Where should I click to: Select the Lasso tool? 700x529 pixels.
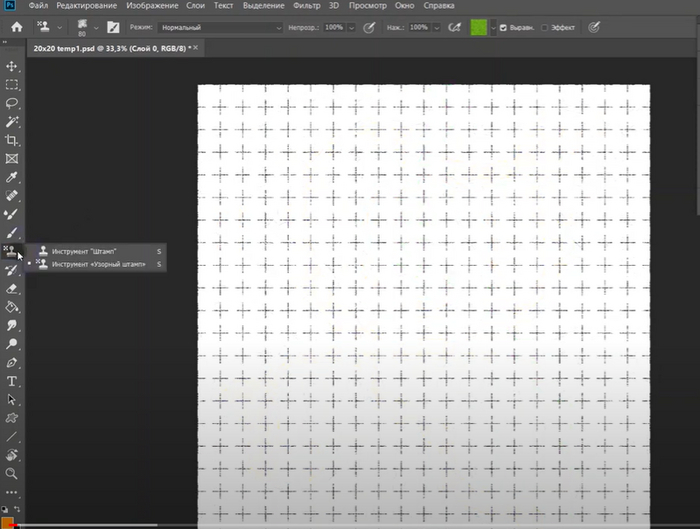pos(12,103)
